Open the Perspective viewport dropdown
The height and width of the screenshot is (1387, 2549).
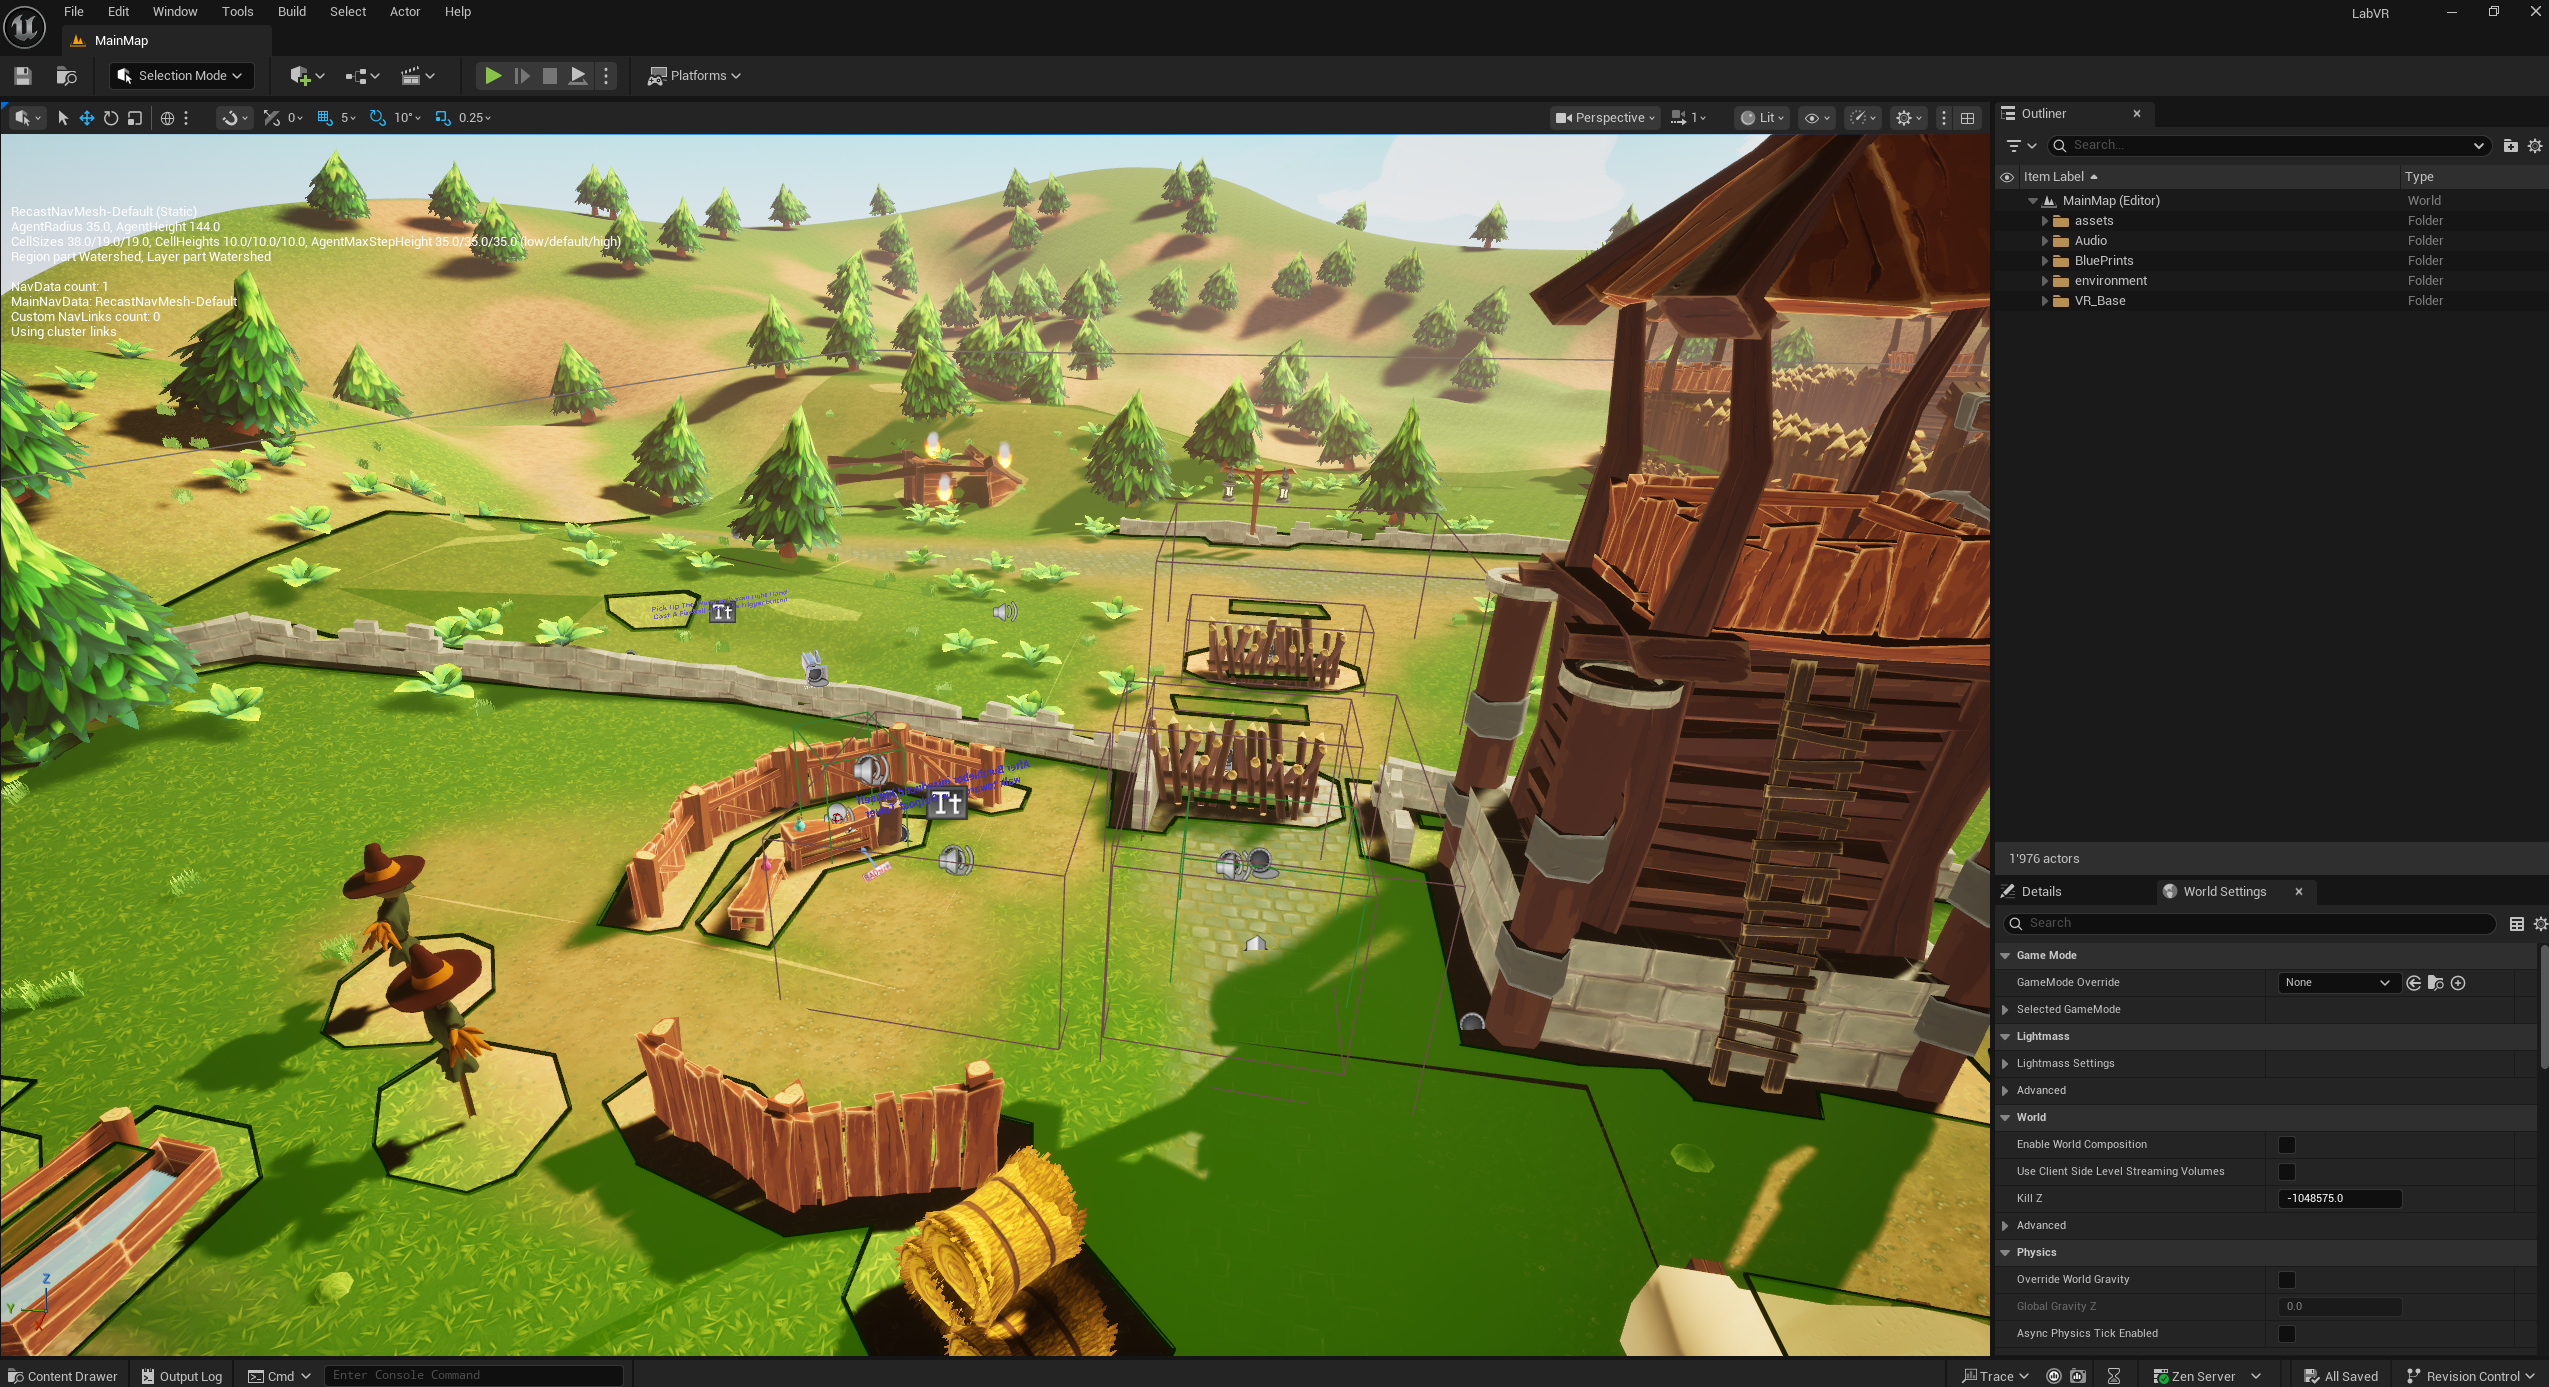1605,118
